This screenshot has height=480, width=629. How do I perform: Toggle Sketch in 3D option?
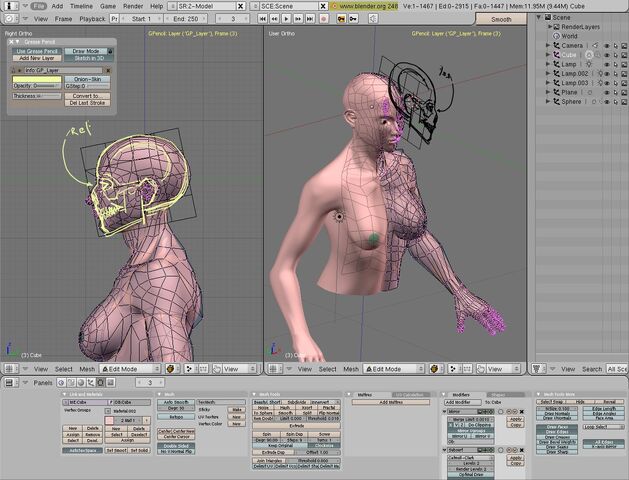tap(89, 58)
